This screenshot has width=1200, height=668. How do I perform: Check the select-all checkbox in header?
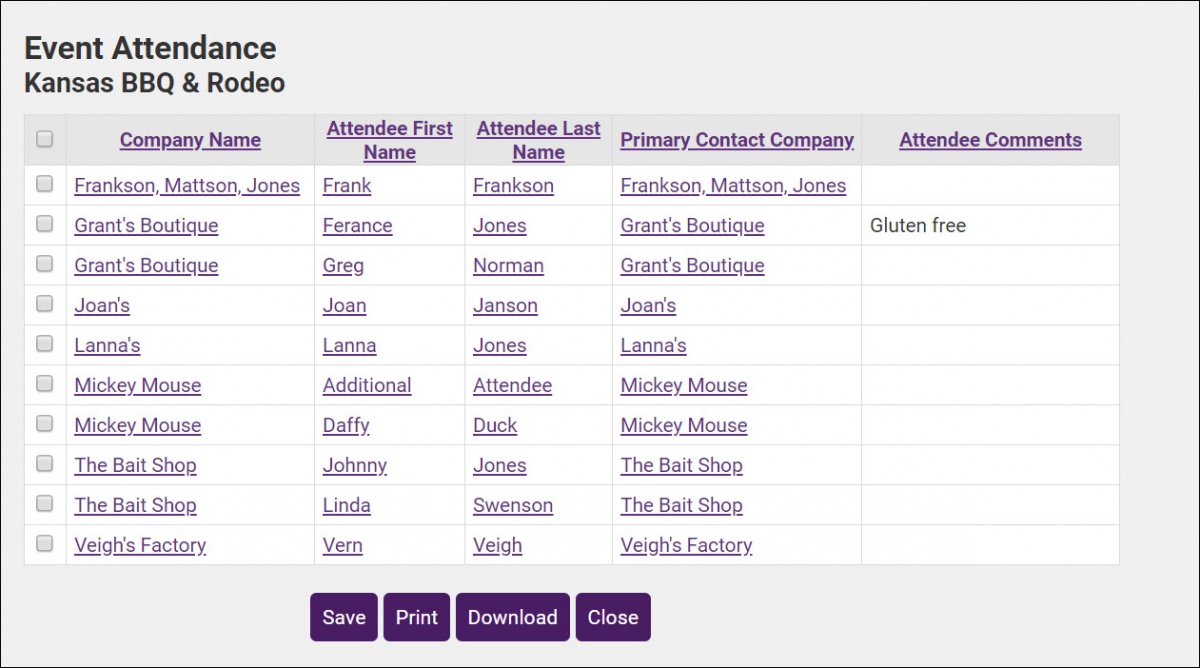click(45, 139)
